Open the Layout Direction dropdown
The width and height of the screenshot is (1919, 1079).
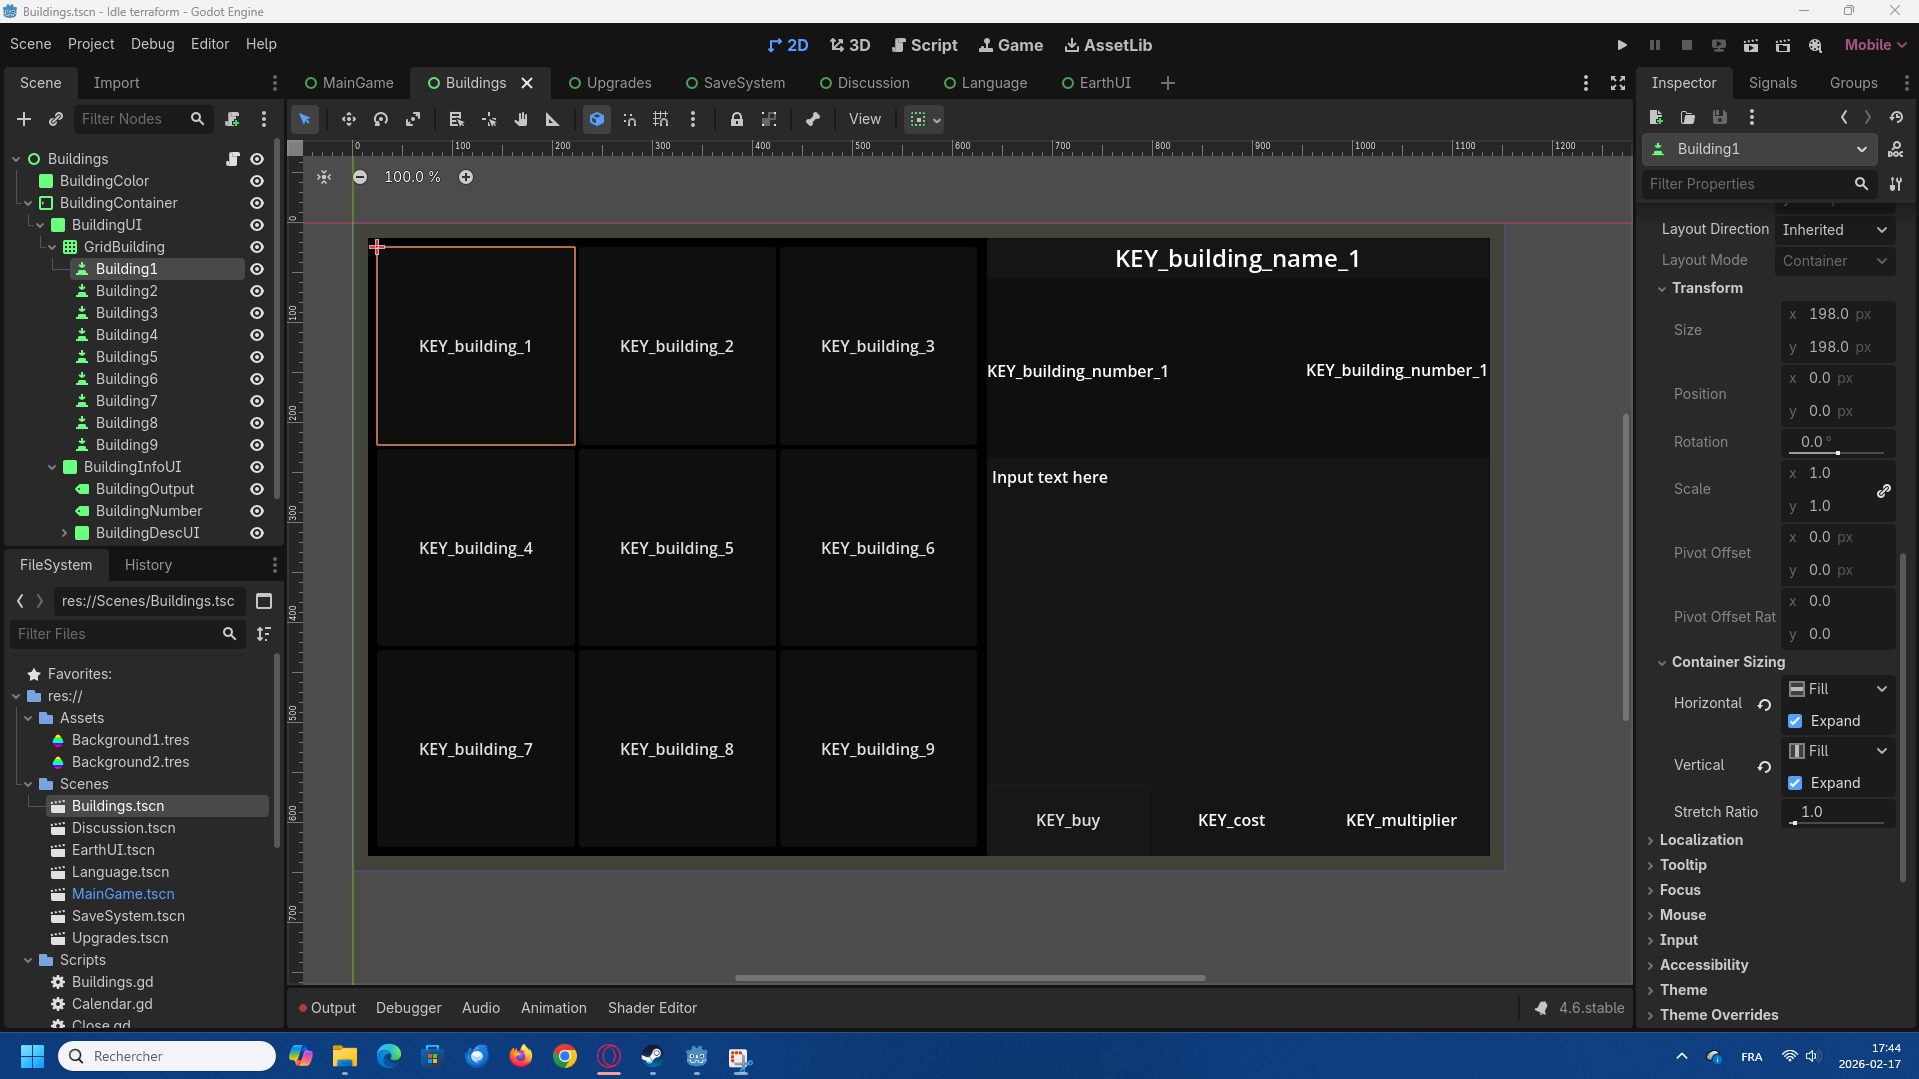(x=1835, y=230)
